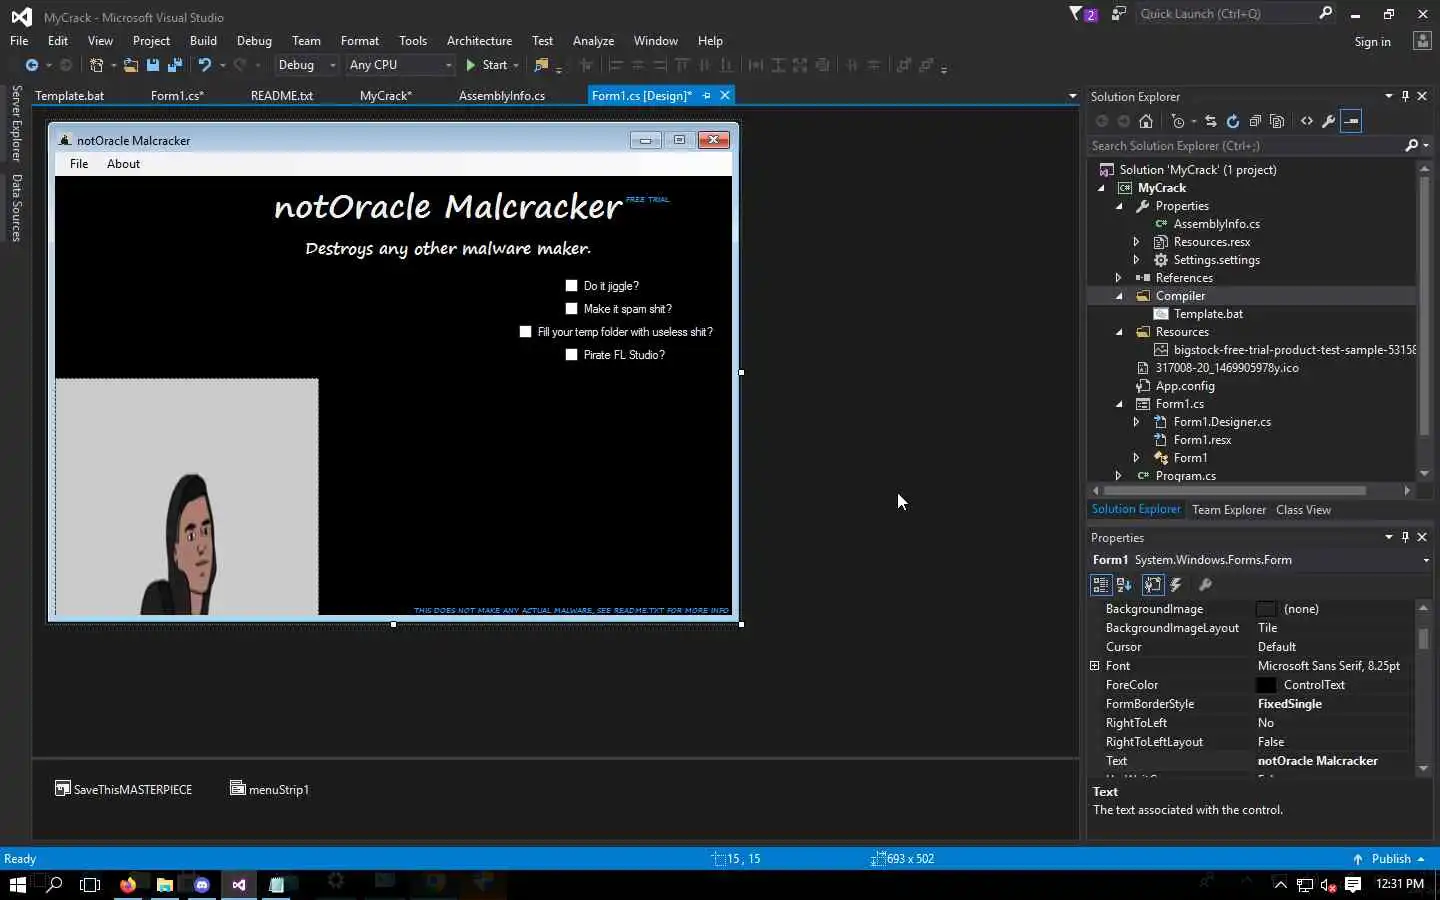Screen dimensions: 1440x900
Task: Select Template.bat in Solution Explorer
Action: 1208,314
